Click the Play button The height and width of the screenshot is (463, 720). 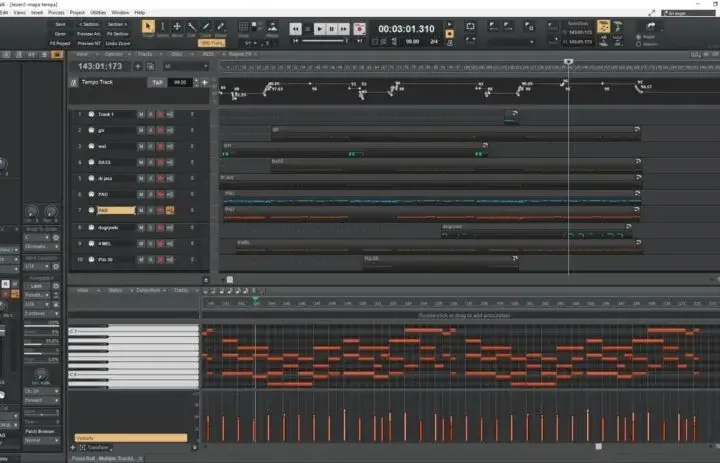(x=320, y=29)
